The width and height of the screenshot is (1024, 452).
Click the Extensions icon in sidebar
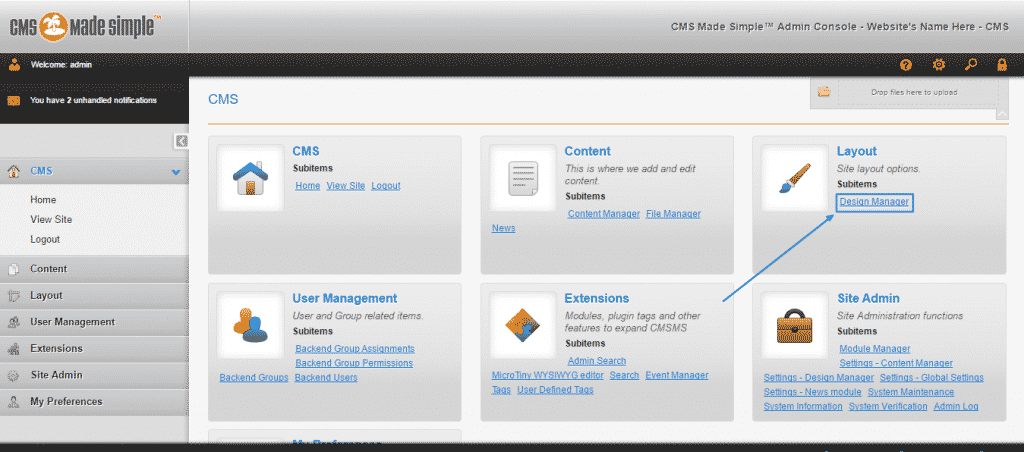13,349
